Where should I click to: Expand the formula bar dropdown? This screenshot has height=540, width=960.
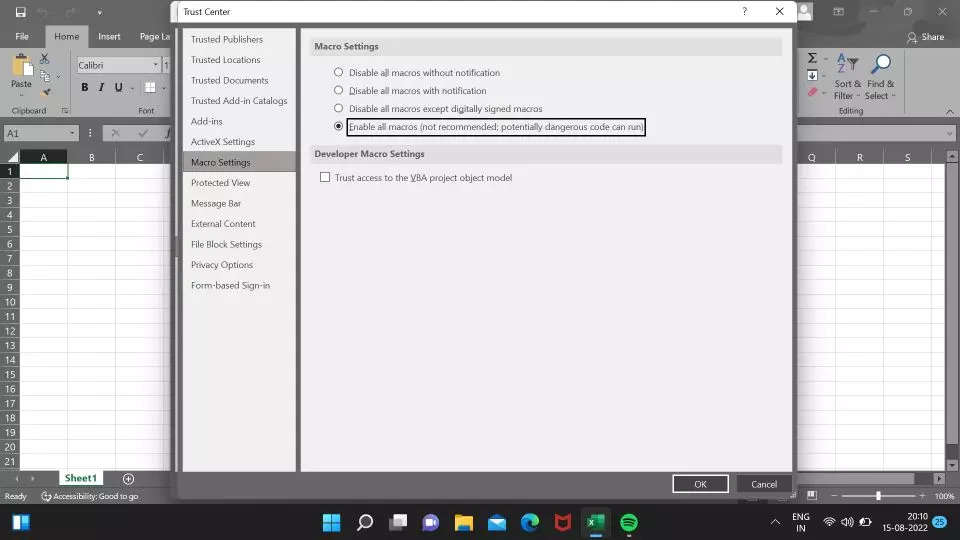tap(950, 133)
